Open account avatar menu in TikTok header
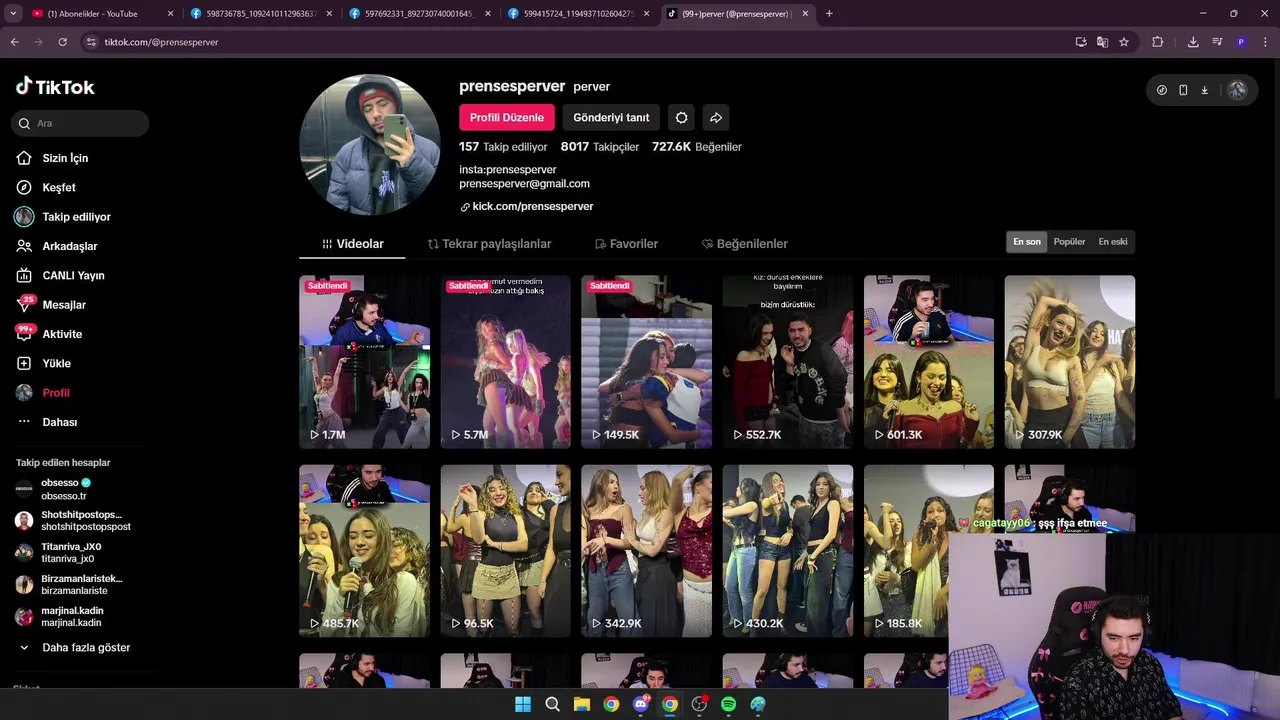The width and height of the screenshot is (1280, 720). (x=1237, y=90)
